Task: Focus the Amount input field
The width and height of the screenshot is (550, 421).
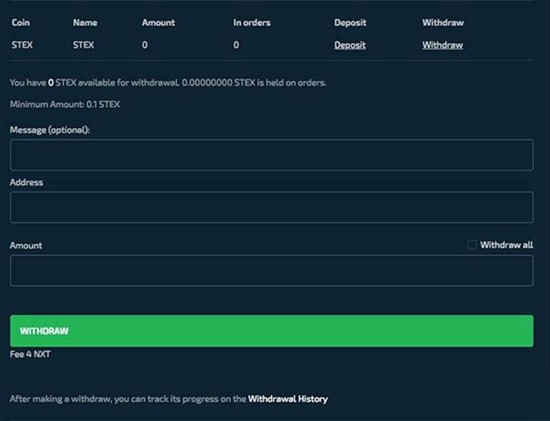Action: [x=272, y=270]
